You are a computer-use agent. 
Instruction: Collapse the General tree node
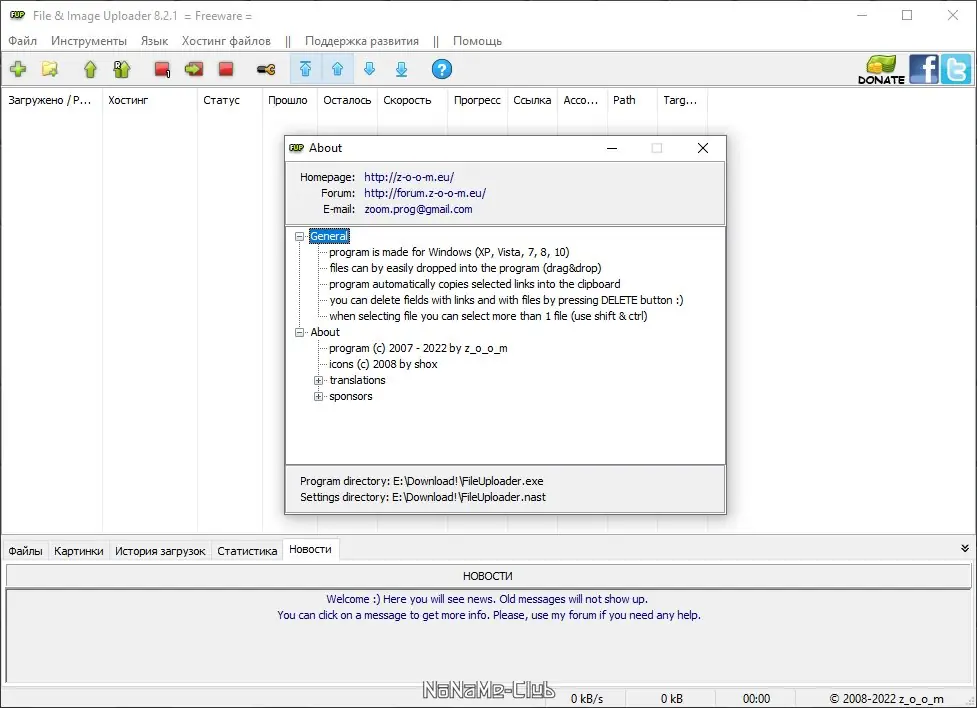tap(300, 236)
